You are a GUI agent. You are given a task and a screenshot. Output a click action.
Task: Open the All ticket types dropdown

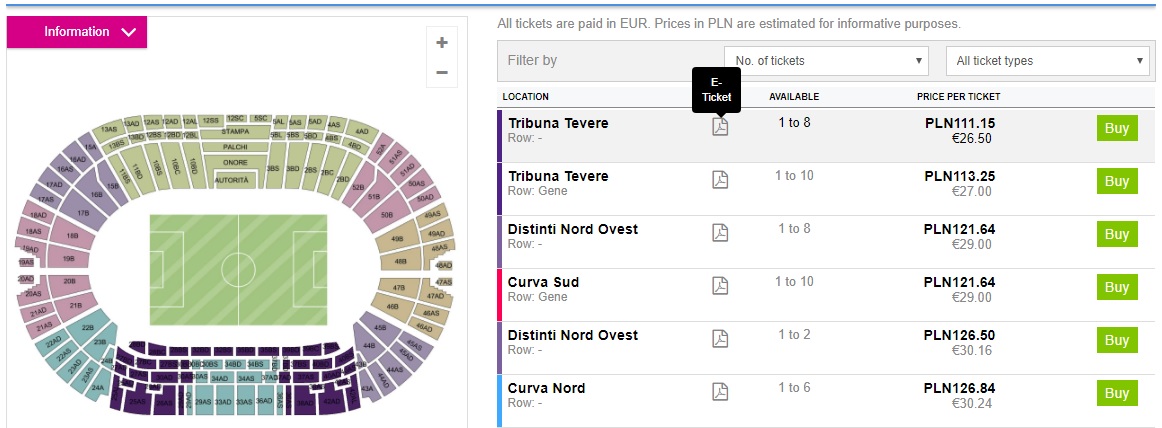1047,61
